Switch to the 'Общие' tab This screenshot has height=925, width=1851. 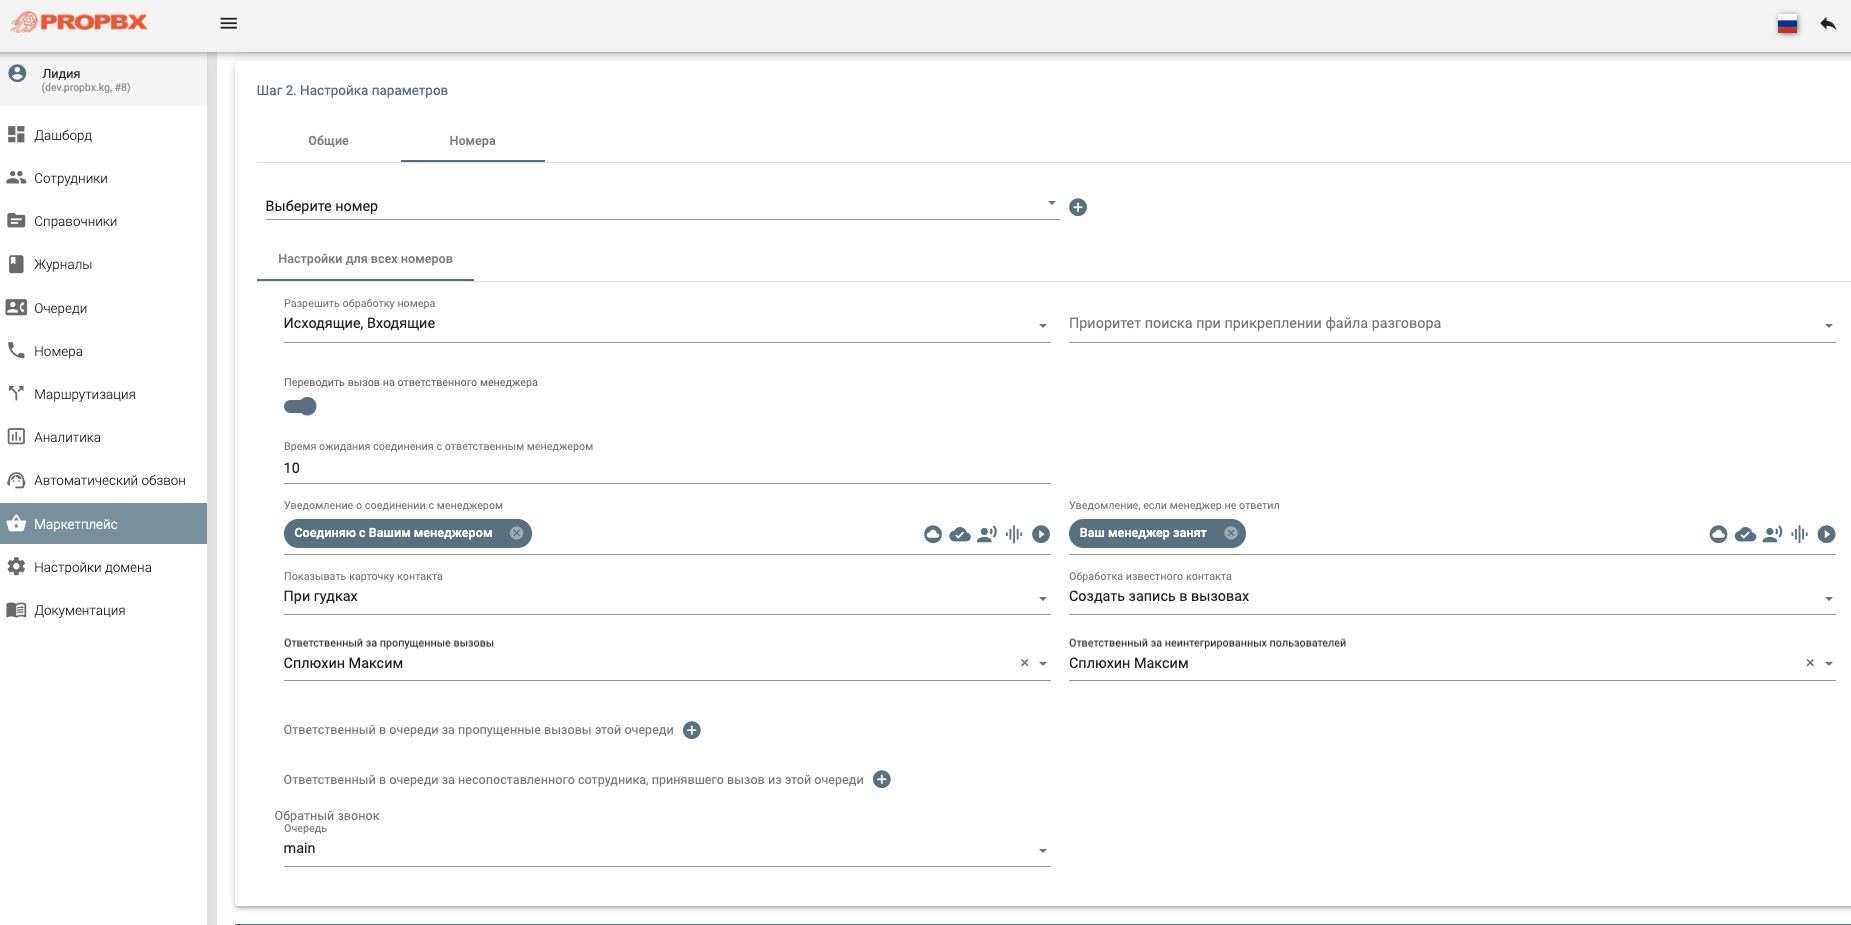click(328, 141)
